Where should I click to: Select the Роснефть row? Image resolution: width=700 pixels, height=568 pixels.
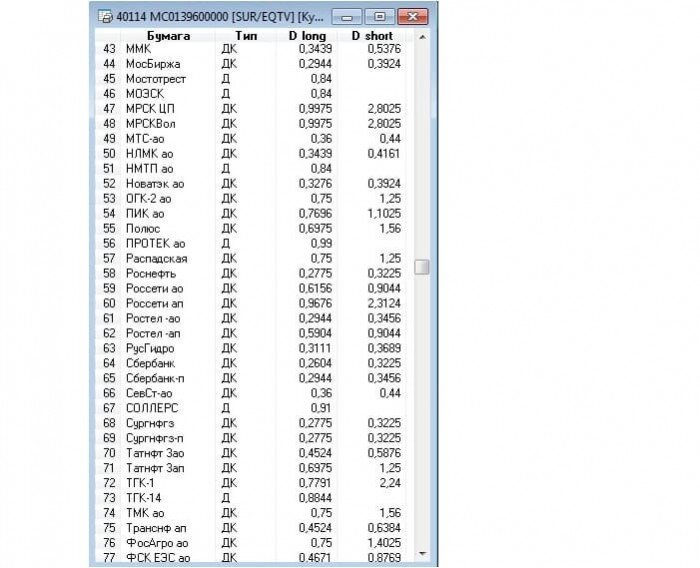pos(251,273)
